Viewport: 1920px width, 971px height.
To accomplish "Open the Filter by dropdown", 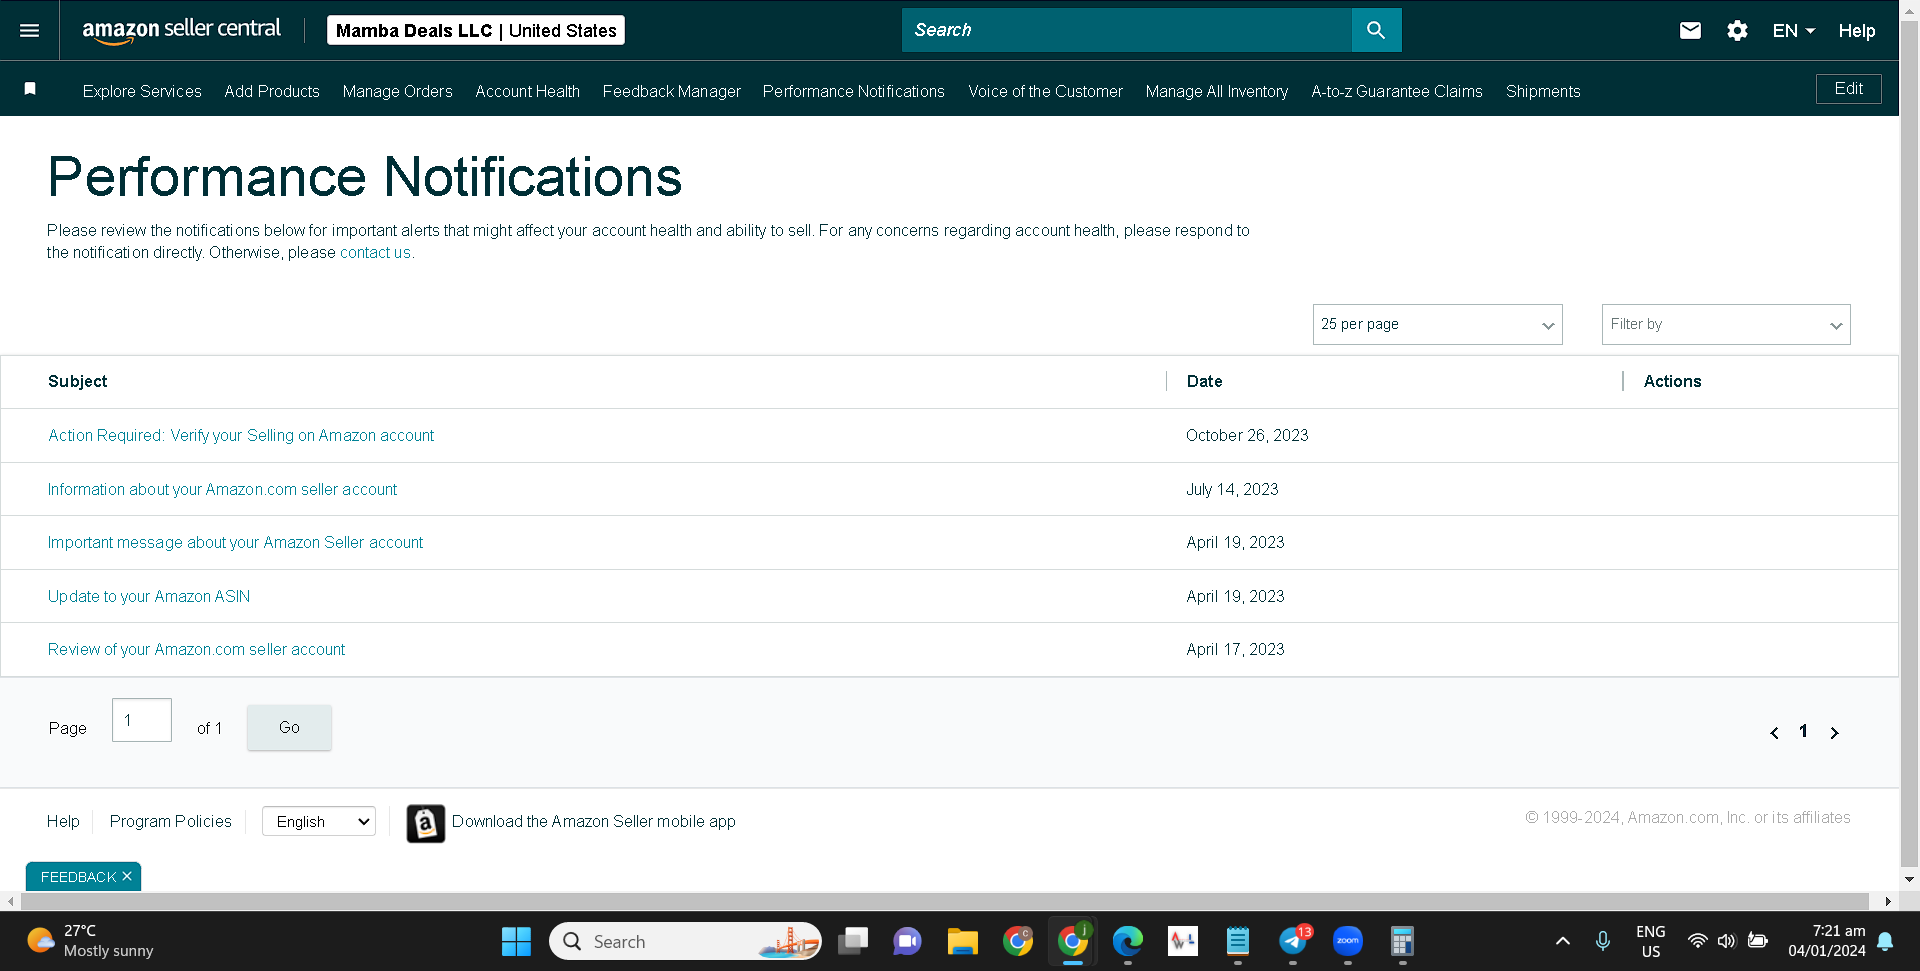I will pyautogui.click(x=1726, y=325).
